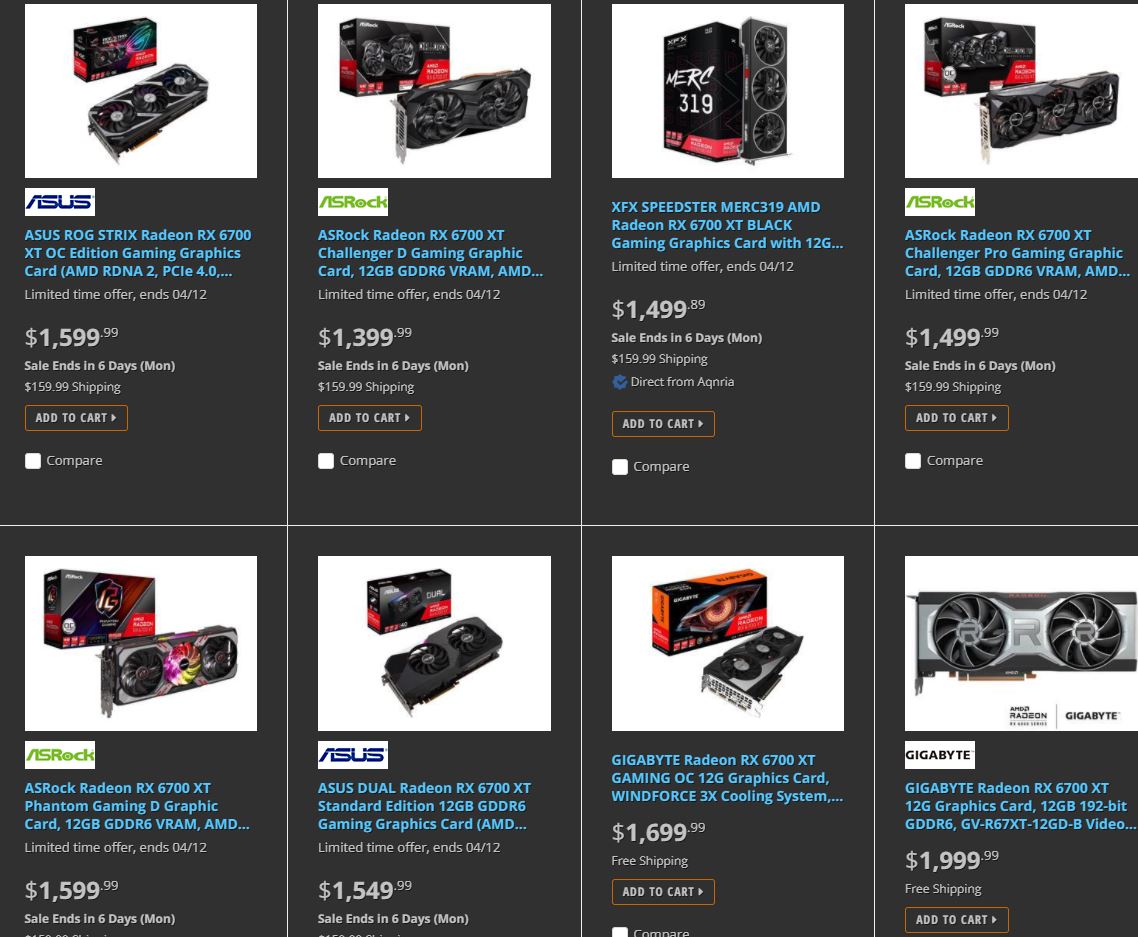Add the XFX SPEEDSTER MERC319 to cart

pyautogui.click(x=663, y=424)
